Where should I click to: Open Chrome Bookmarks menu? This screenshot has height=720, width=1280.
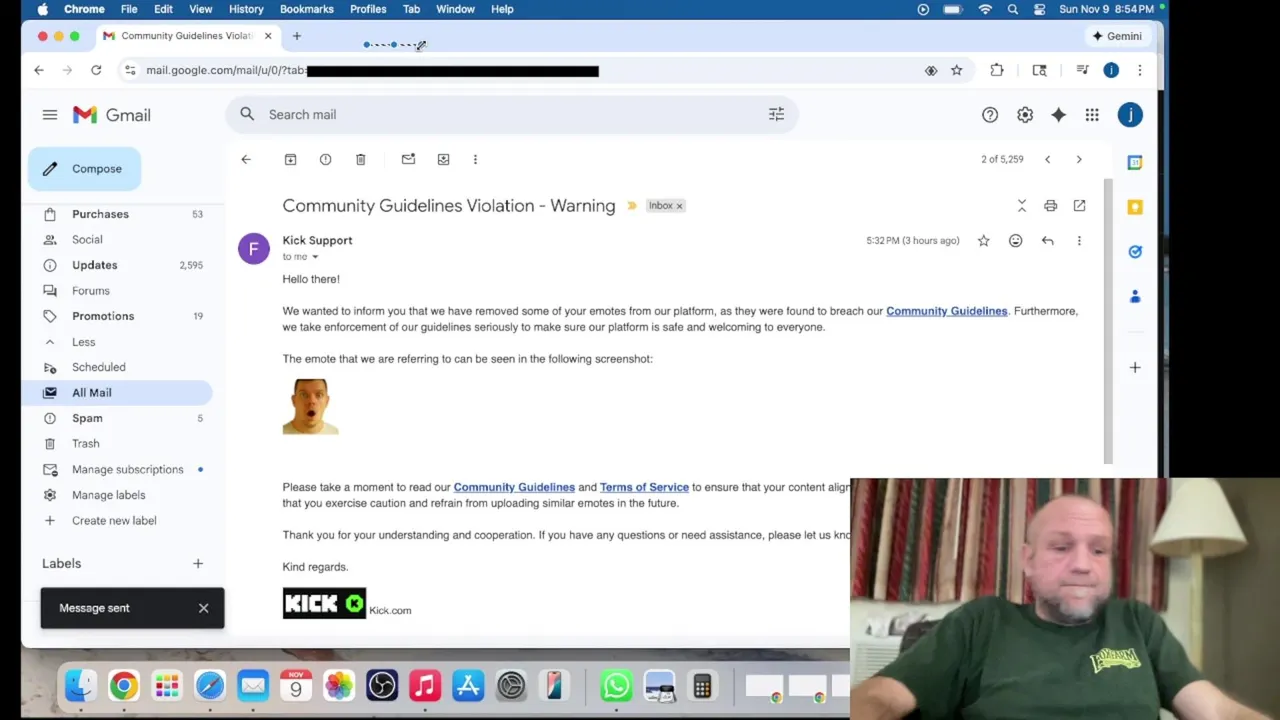(x=307, y=9)
